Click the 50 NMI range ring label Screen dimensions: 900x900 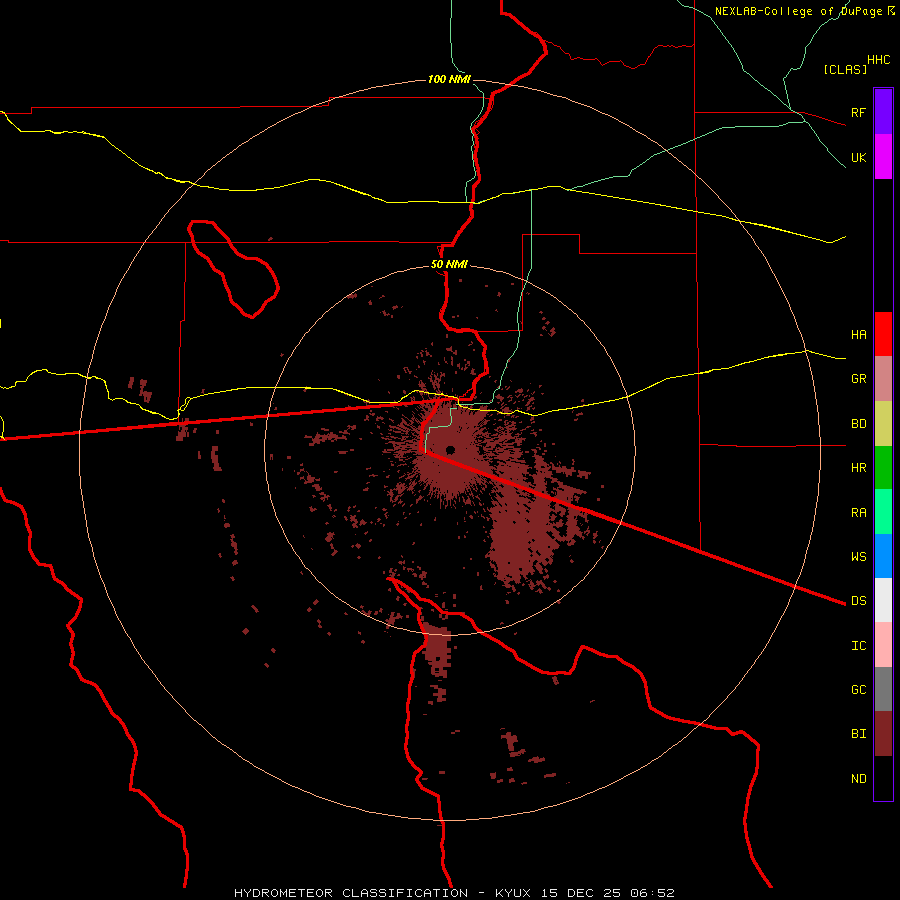[x=449, y=265]
